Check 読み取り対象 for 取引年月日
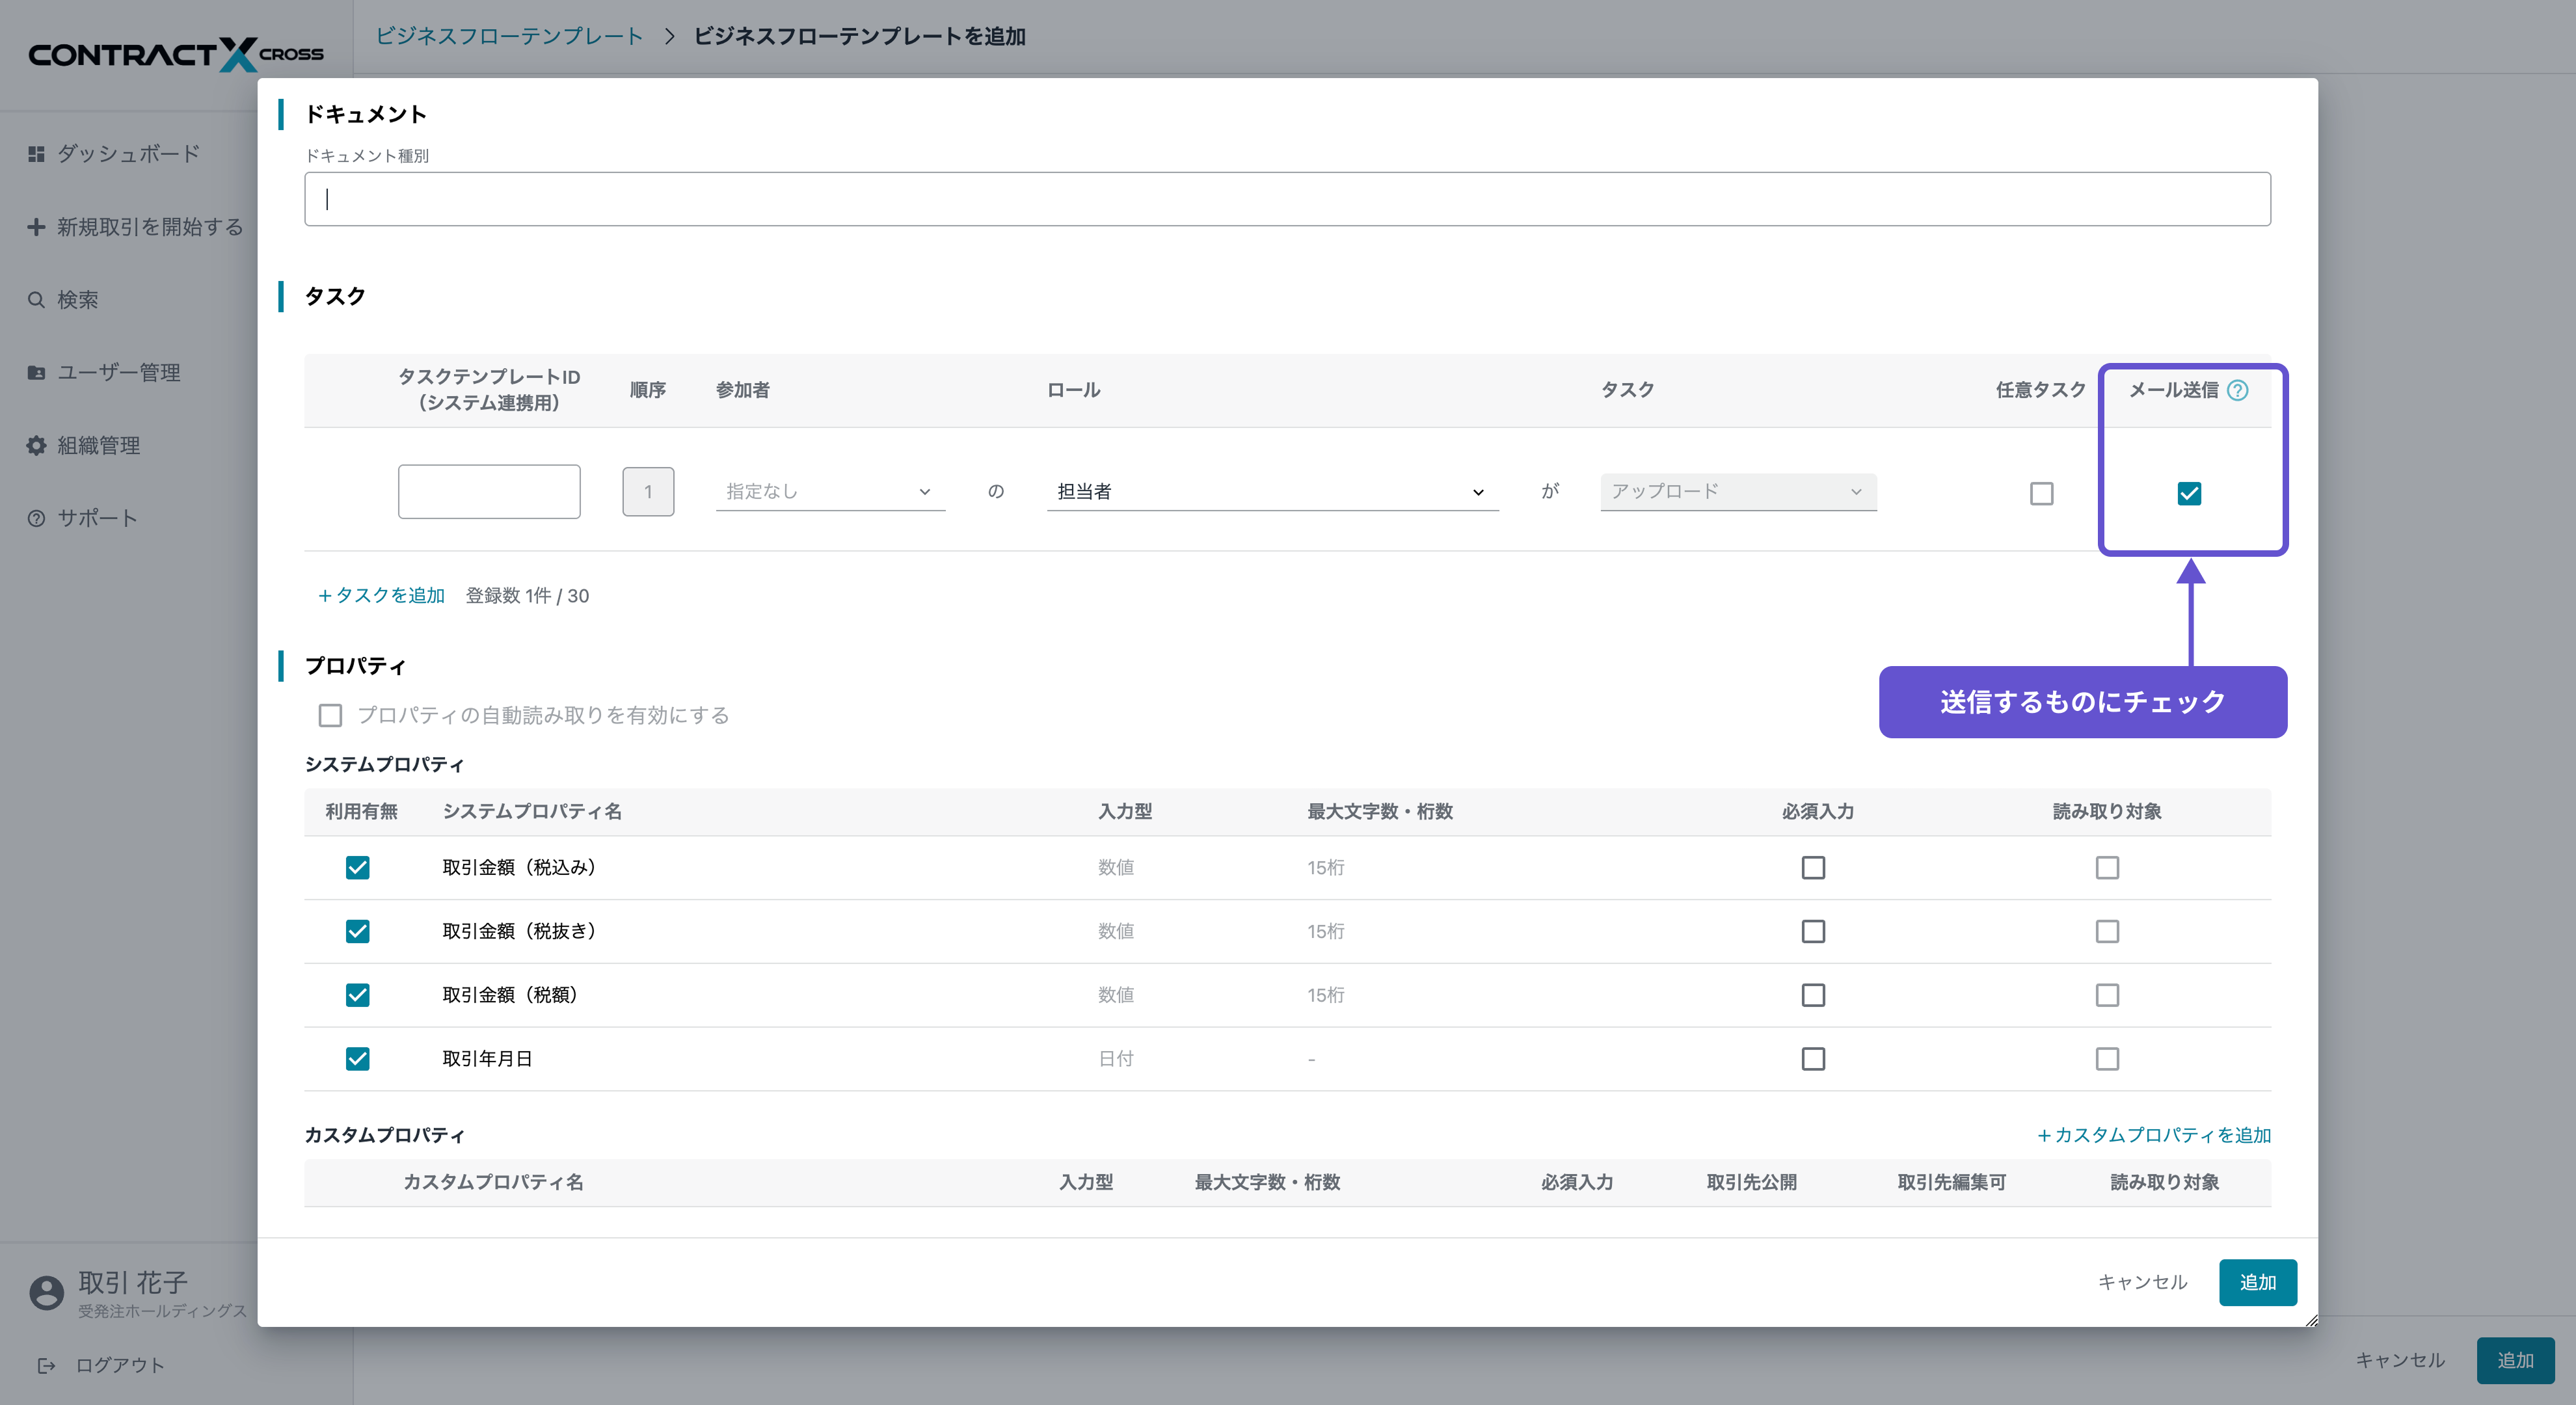2576x1405 pixels. [2107, 1059]
